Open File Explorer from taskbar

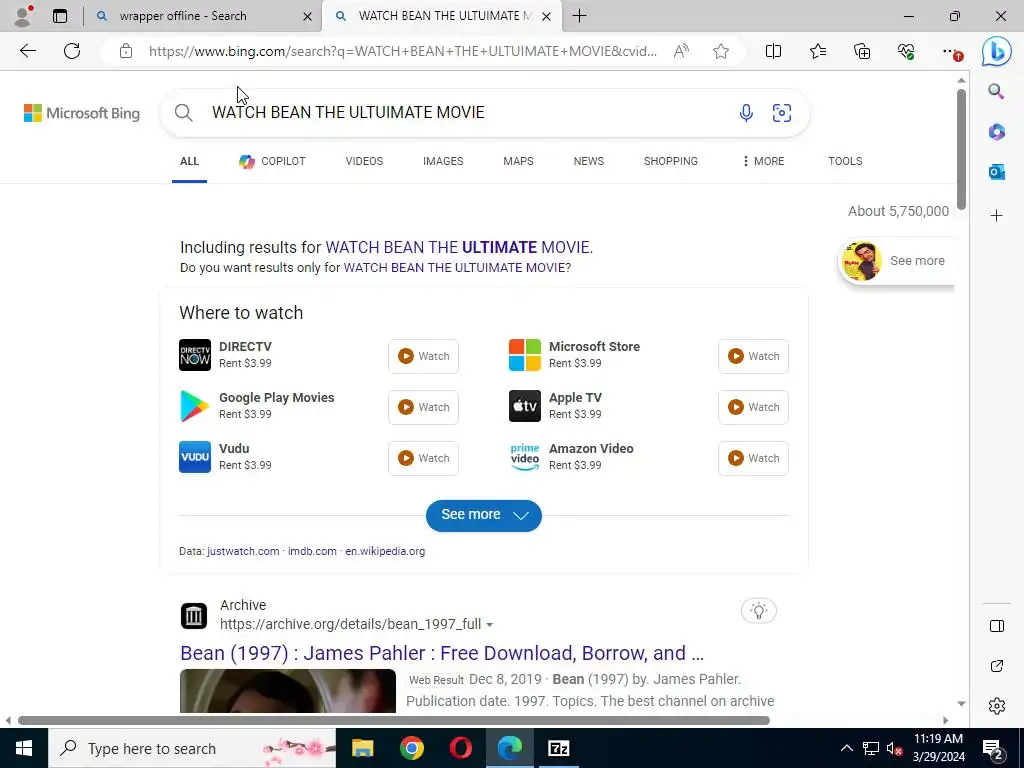(362, 748)
